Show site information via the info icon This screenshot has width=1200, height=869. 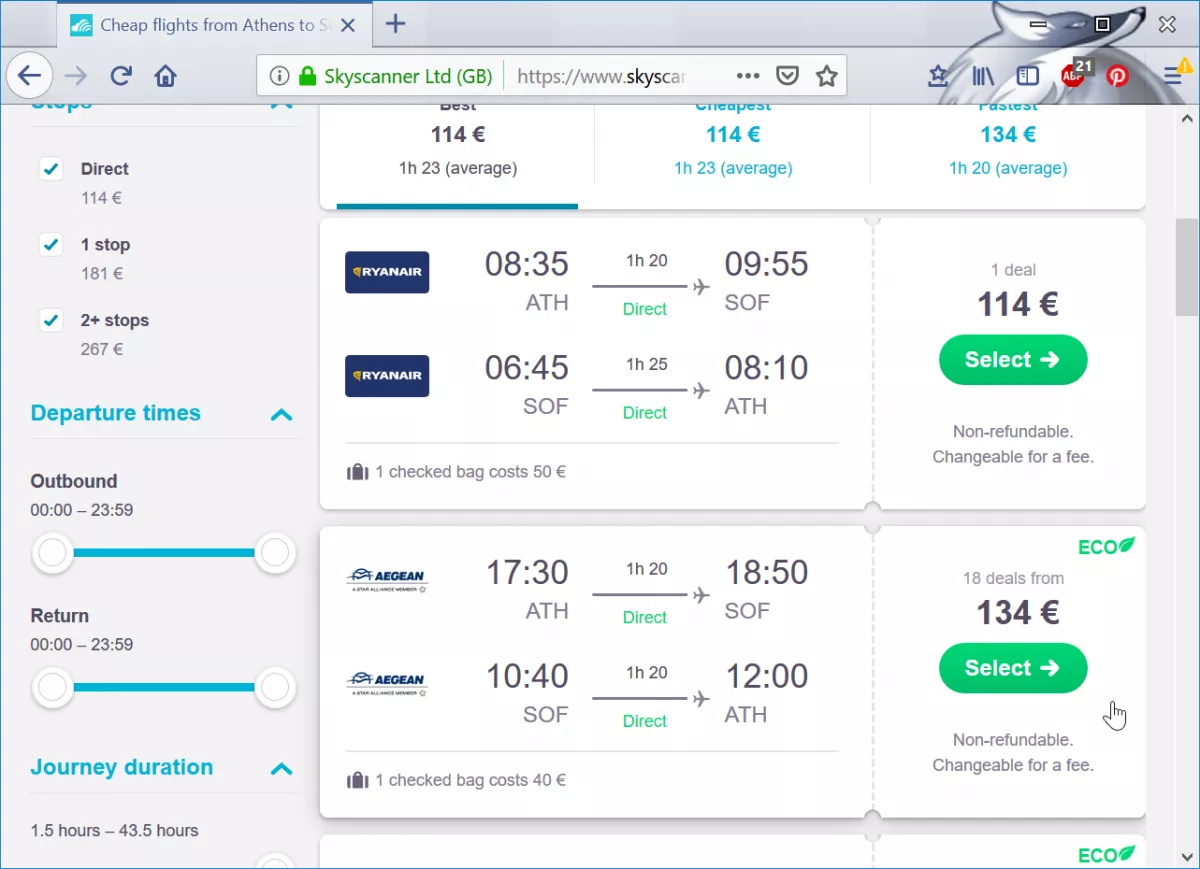[x=280, y=76]
